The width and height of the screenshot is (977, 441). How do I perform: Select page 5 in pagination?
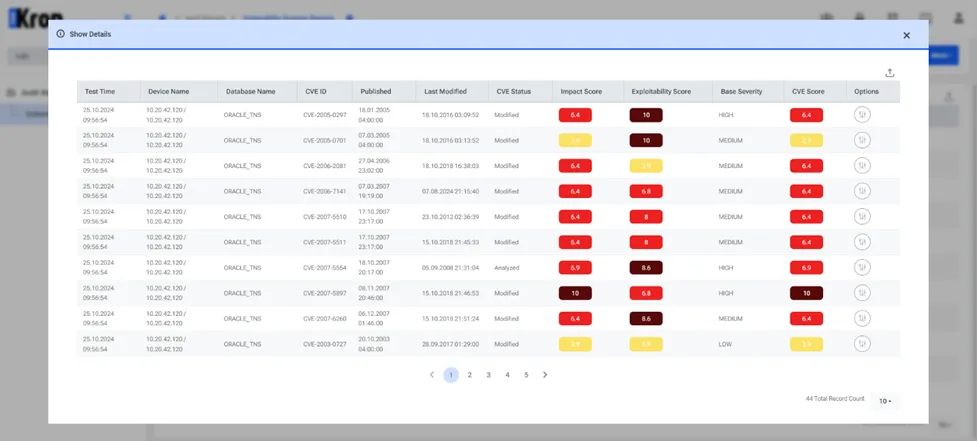526,375
